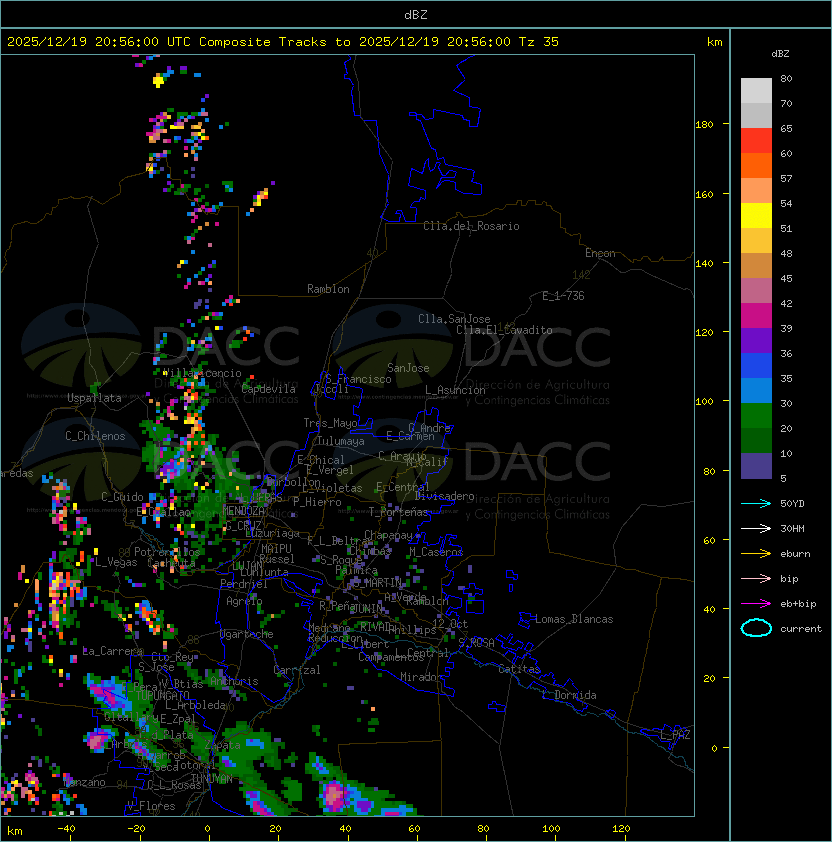
Task: Click the magenta eb+bip arrow in legend
Action: tap(756, 604)
